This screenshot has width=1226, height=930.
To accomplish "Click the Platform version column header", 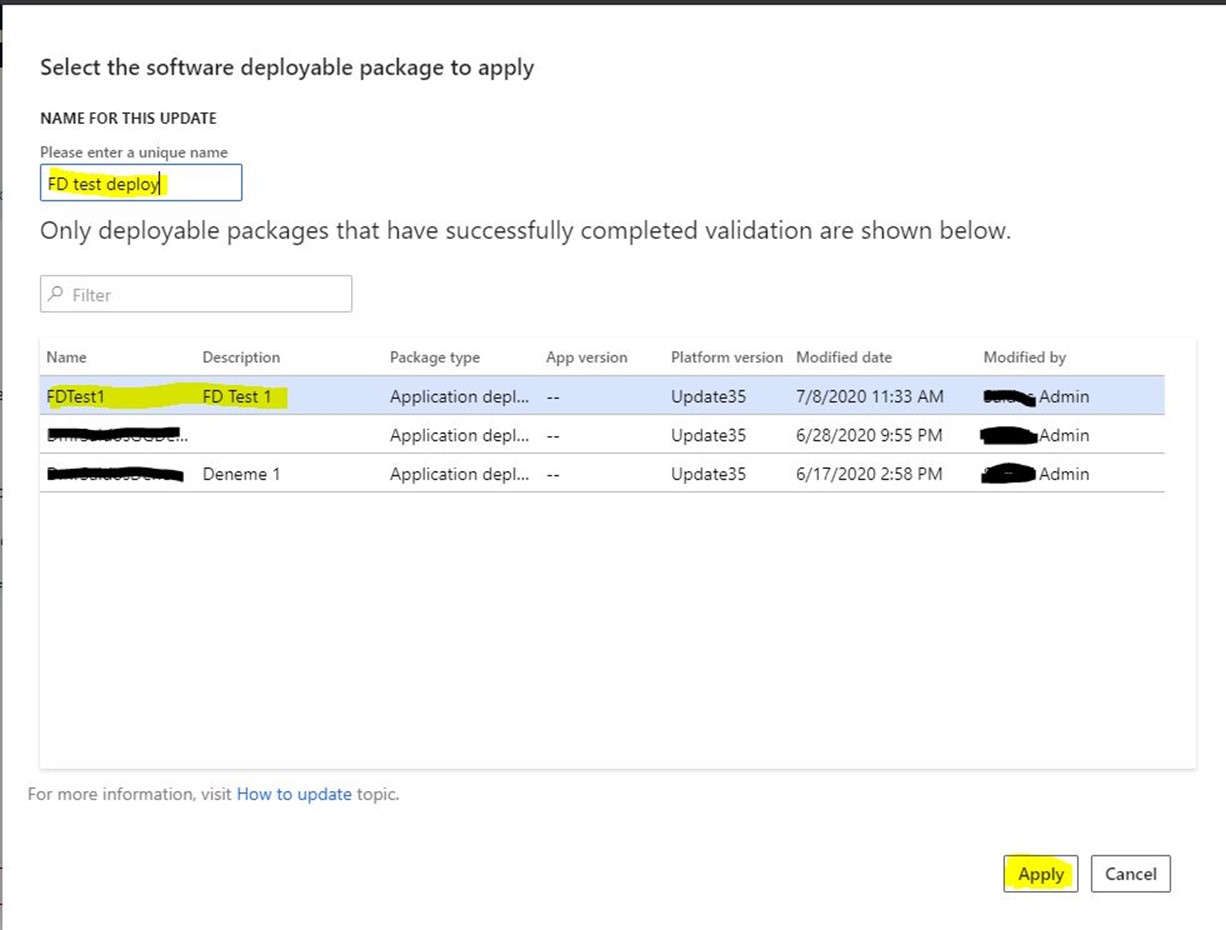I will [727, 357].
